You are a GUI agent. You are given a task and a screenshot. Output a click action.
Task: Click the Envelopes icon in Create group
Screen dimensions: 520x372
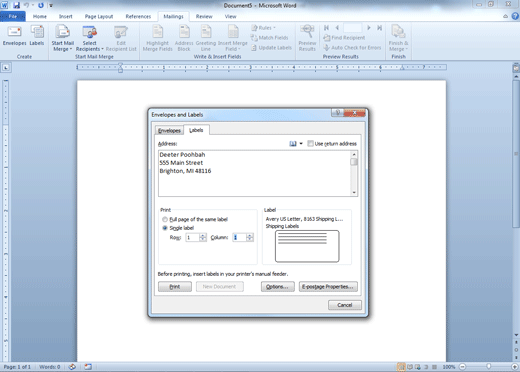click(14, 36)
